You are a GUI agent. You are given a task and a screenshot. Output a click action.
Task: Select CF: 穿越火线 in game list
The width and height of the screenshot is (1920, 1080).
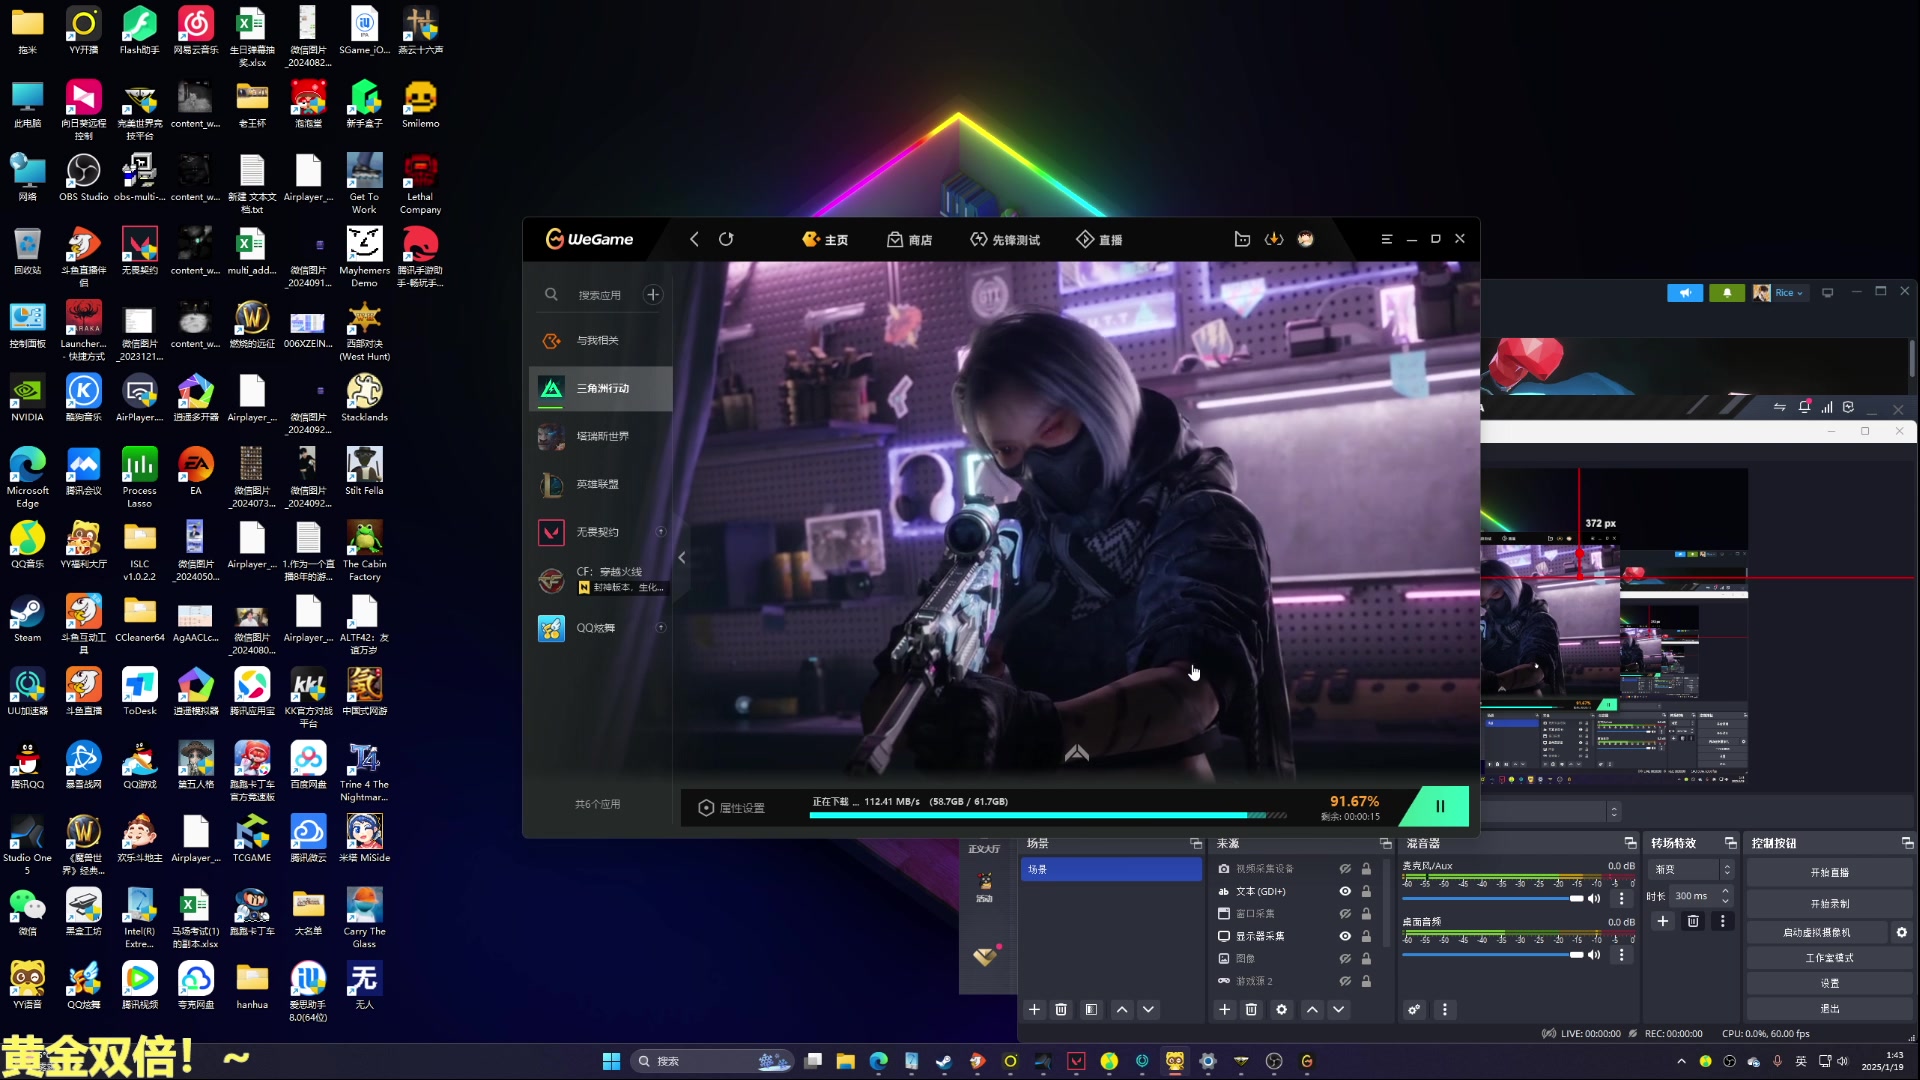600,580
